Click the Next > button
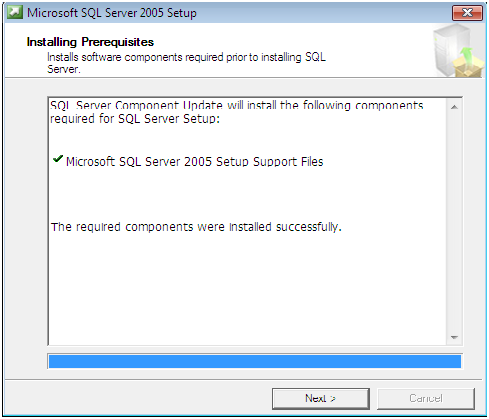Screen dimensions: 489x419 tap(321, 398)
